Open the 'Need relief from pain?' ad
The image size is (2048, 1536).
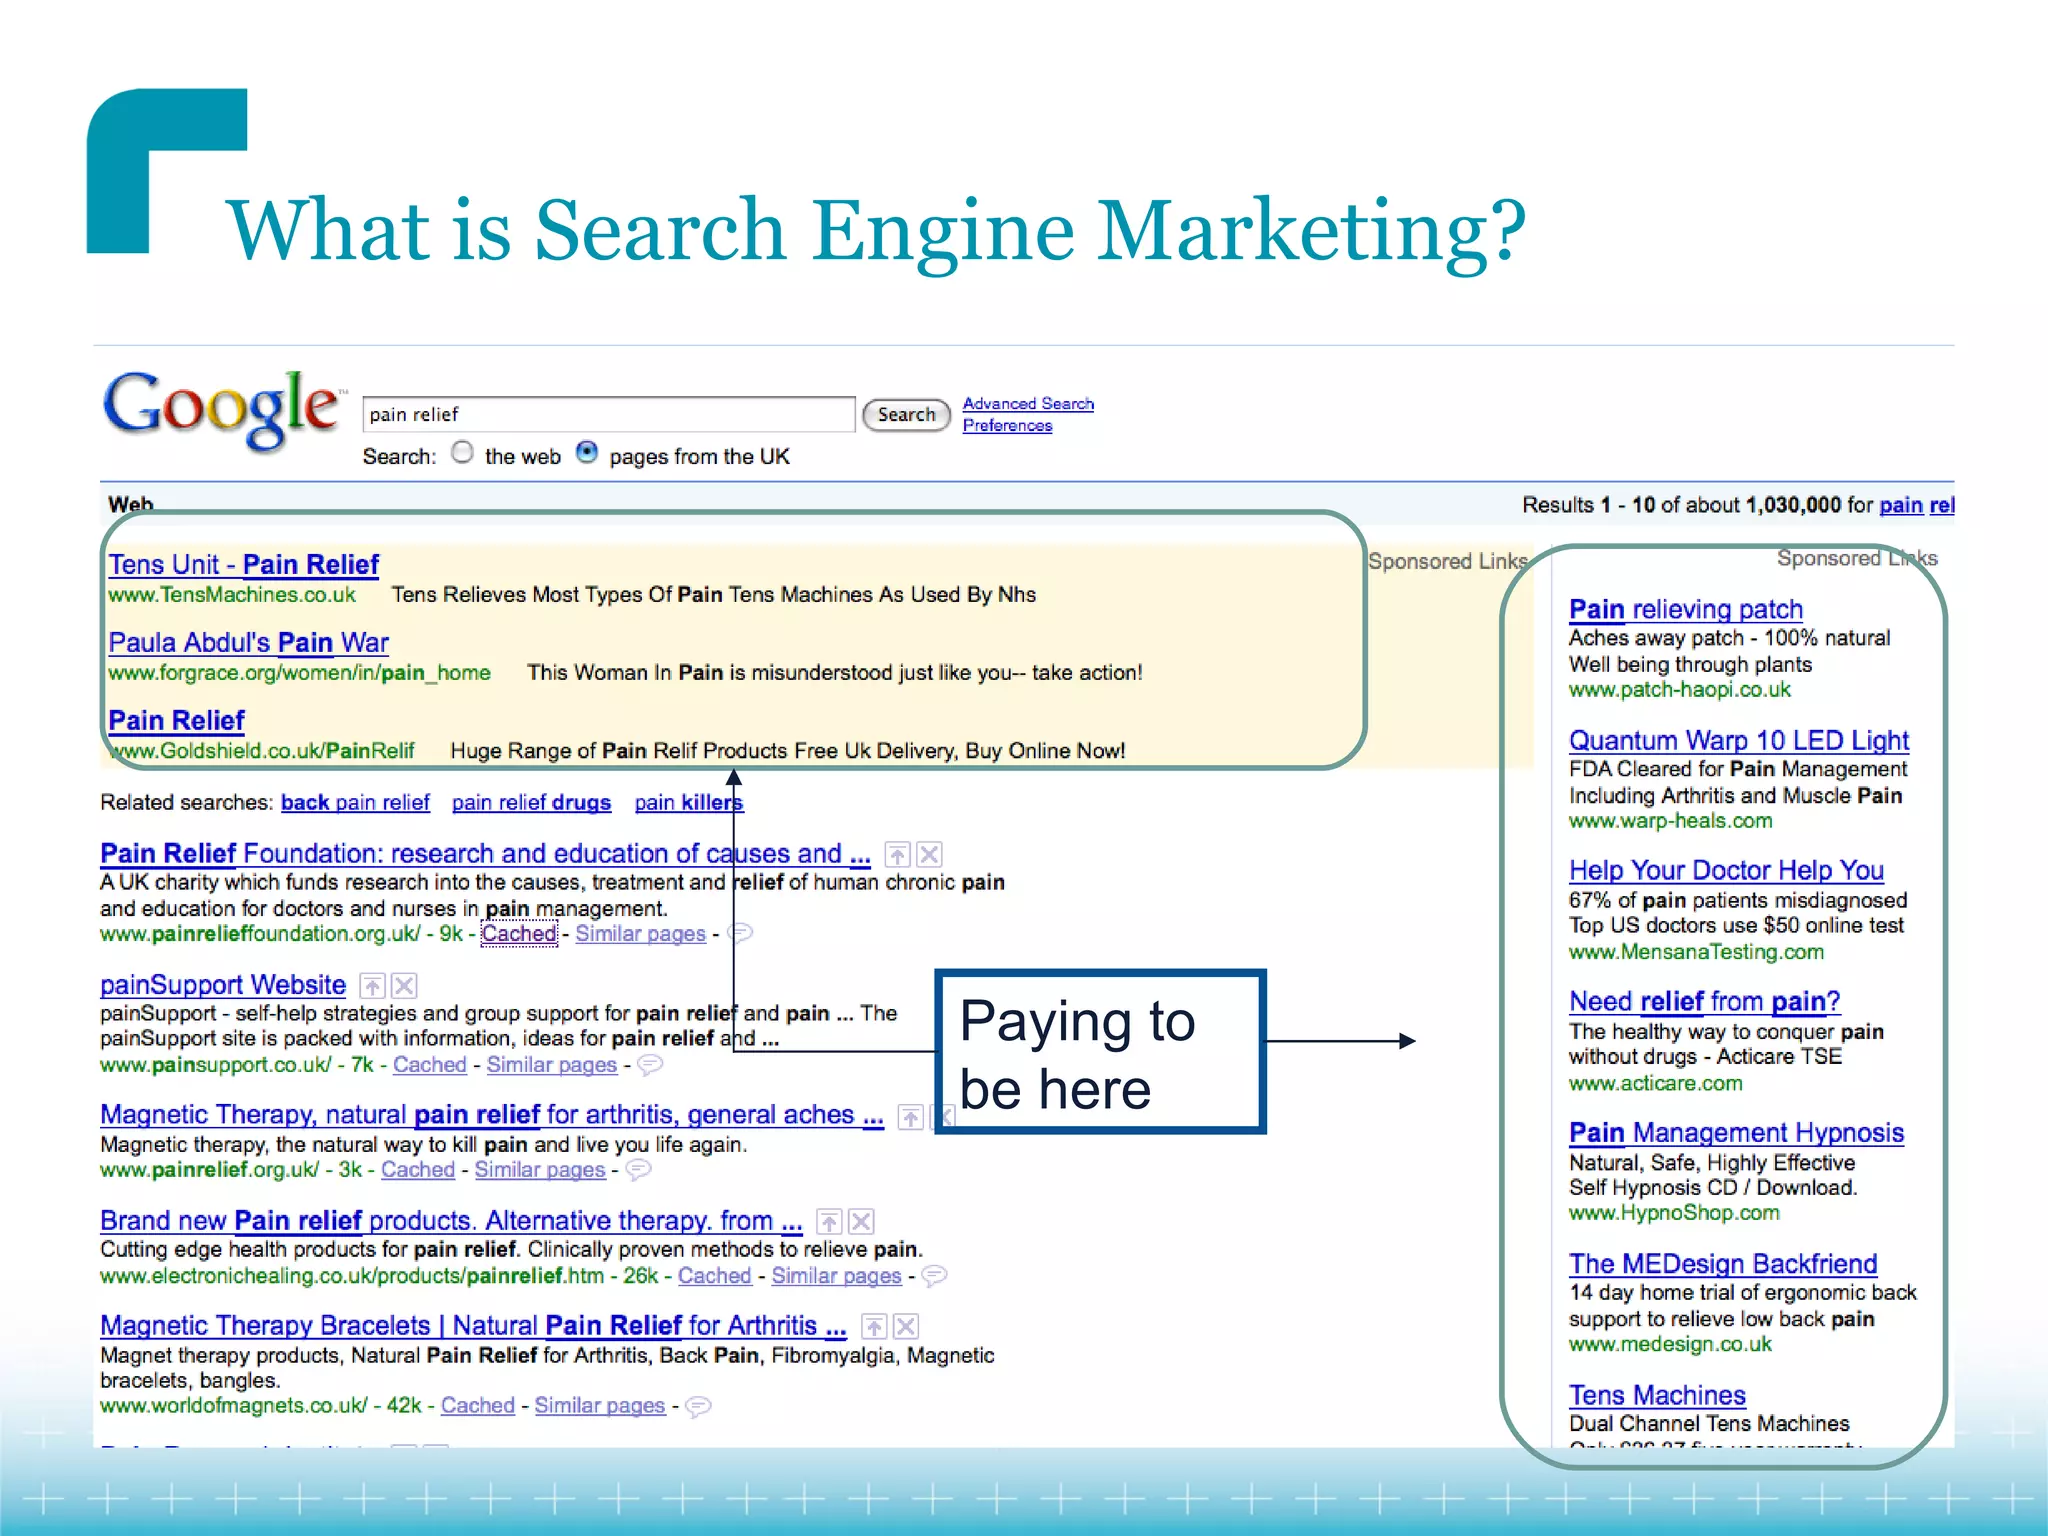tap(1705, 1002)
